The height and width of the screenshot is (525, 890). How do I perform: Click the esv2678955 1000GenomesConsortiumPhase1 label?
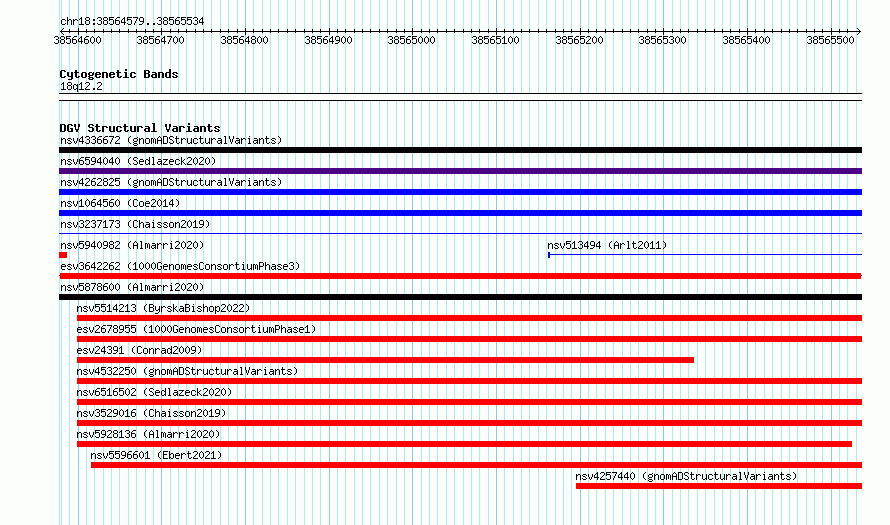pos(196,329)
